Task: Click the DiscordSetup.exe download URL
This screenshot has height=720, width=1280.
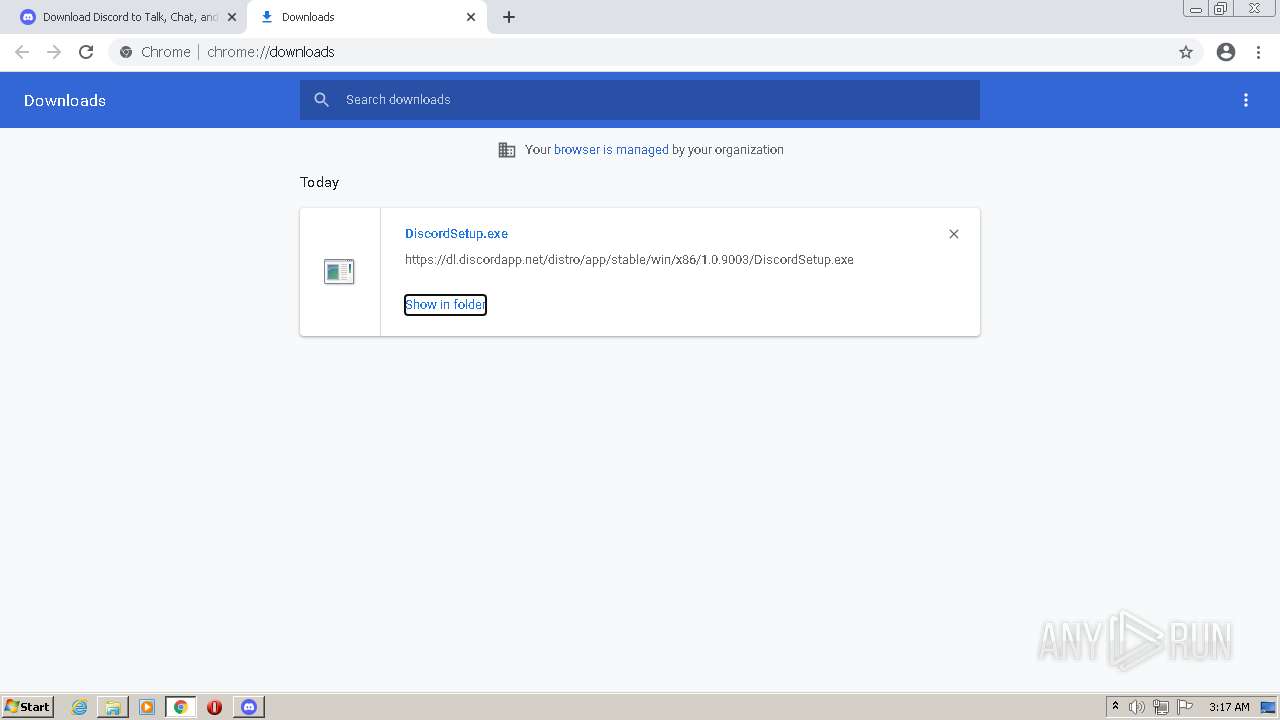Action: (629, 260)
